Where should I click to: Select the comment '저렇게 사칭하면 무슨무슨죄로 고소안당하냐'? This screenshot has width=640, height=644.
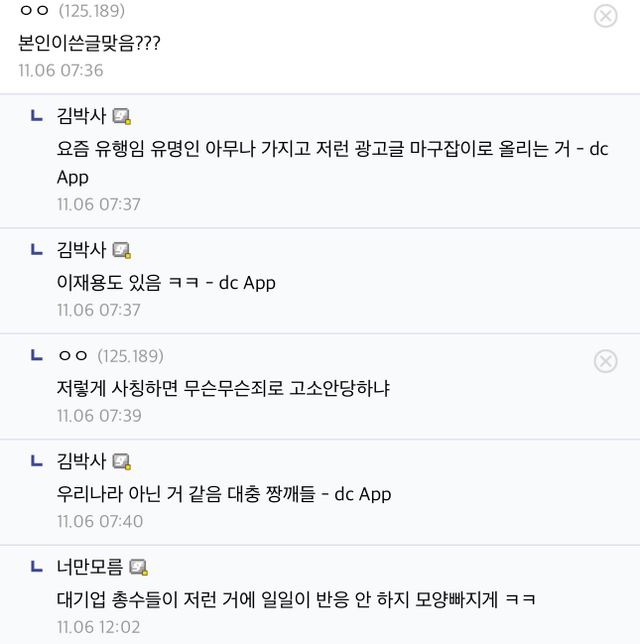pos(223,388)
